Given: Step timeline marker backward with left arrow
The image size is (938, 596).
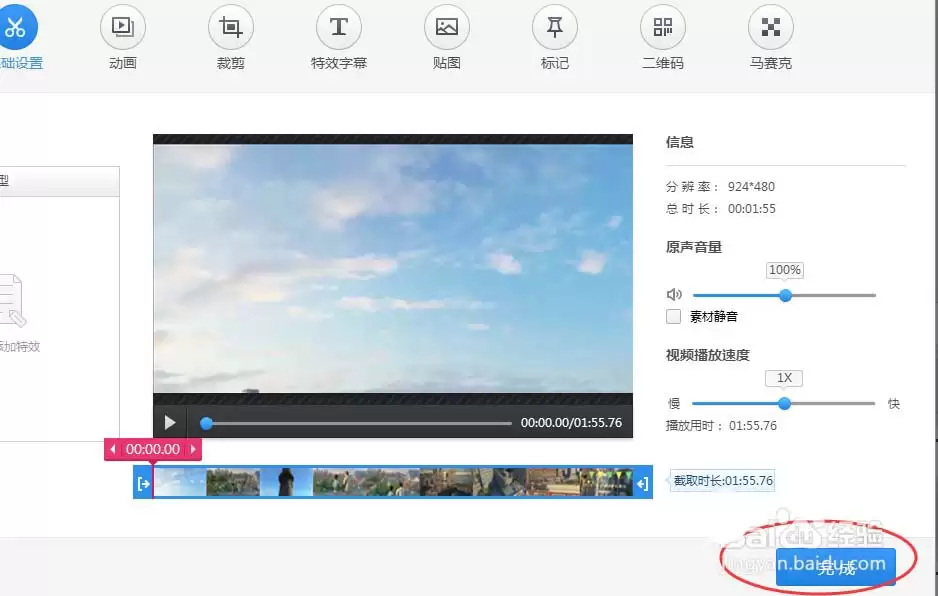Looking at the screenshot, I should 112,449.
